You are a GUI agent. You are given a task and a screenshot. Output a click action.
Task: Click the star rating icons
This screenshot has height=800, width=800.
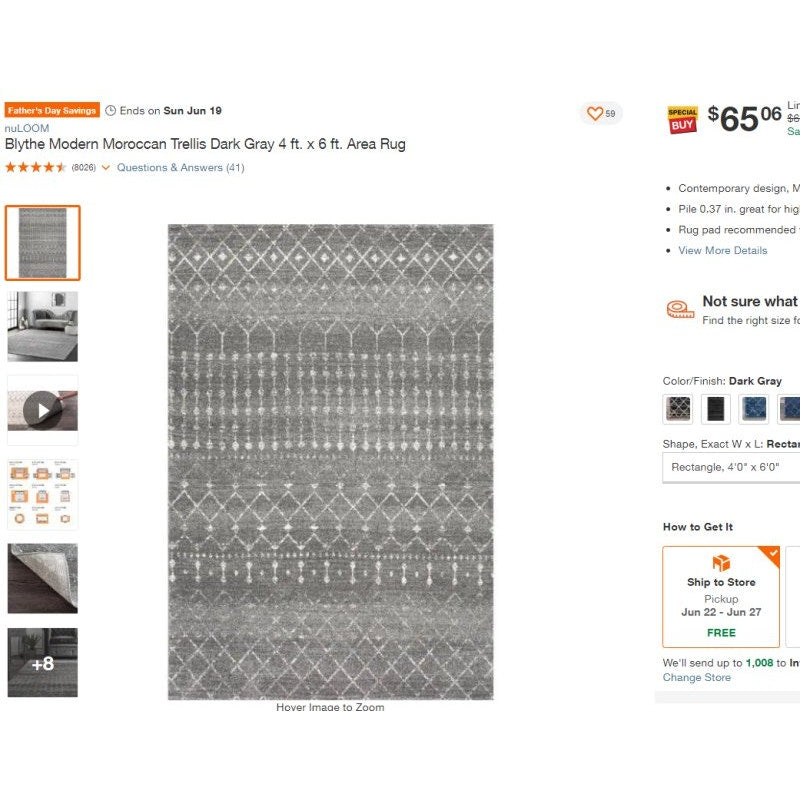coord(36,168)
